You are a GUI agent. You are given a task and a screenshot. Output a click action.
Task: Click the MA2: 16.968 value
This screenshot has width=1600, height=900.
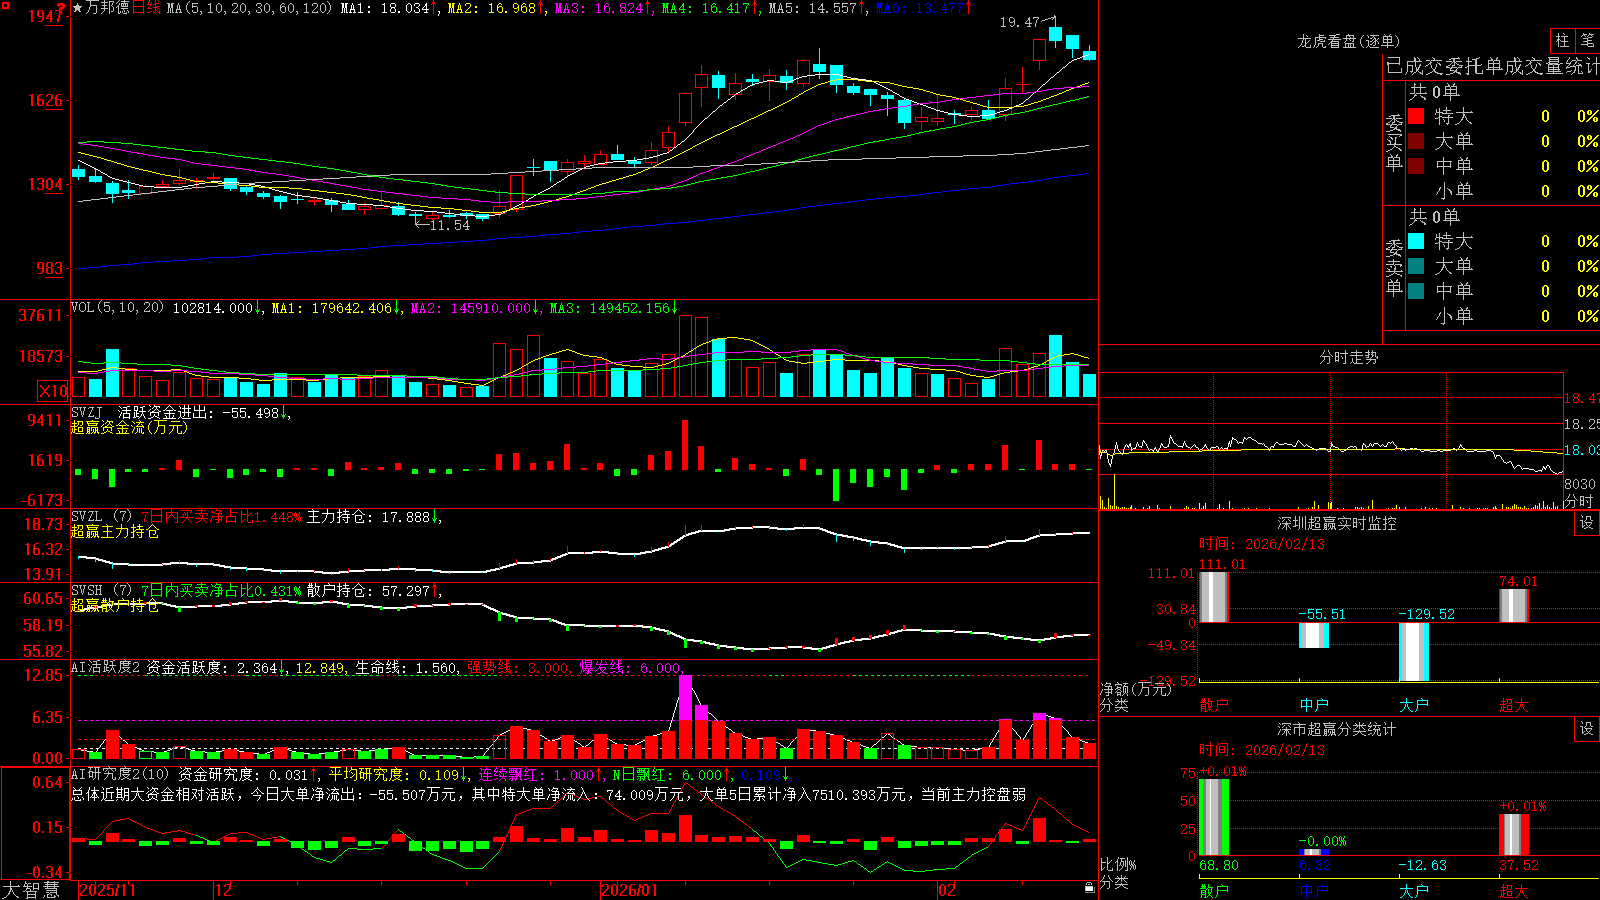(496, 8)
